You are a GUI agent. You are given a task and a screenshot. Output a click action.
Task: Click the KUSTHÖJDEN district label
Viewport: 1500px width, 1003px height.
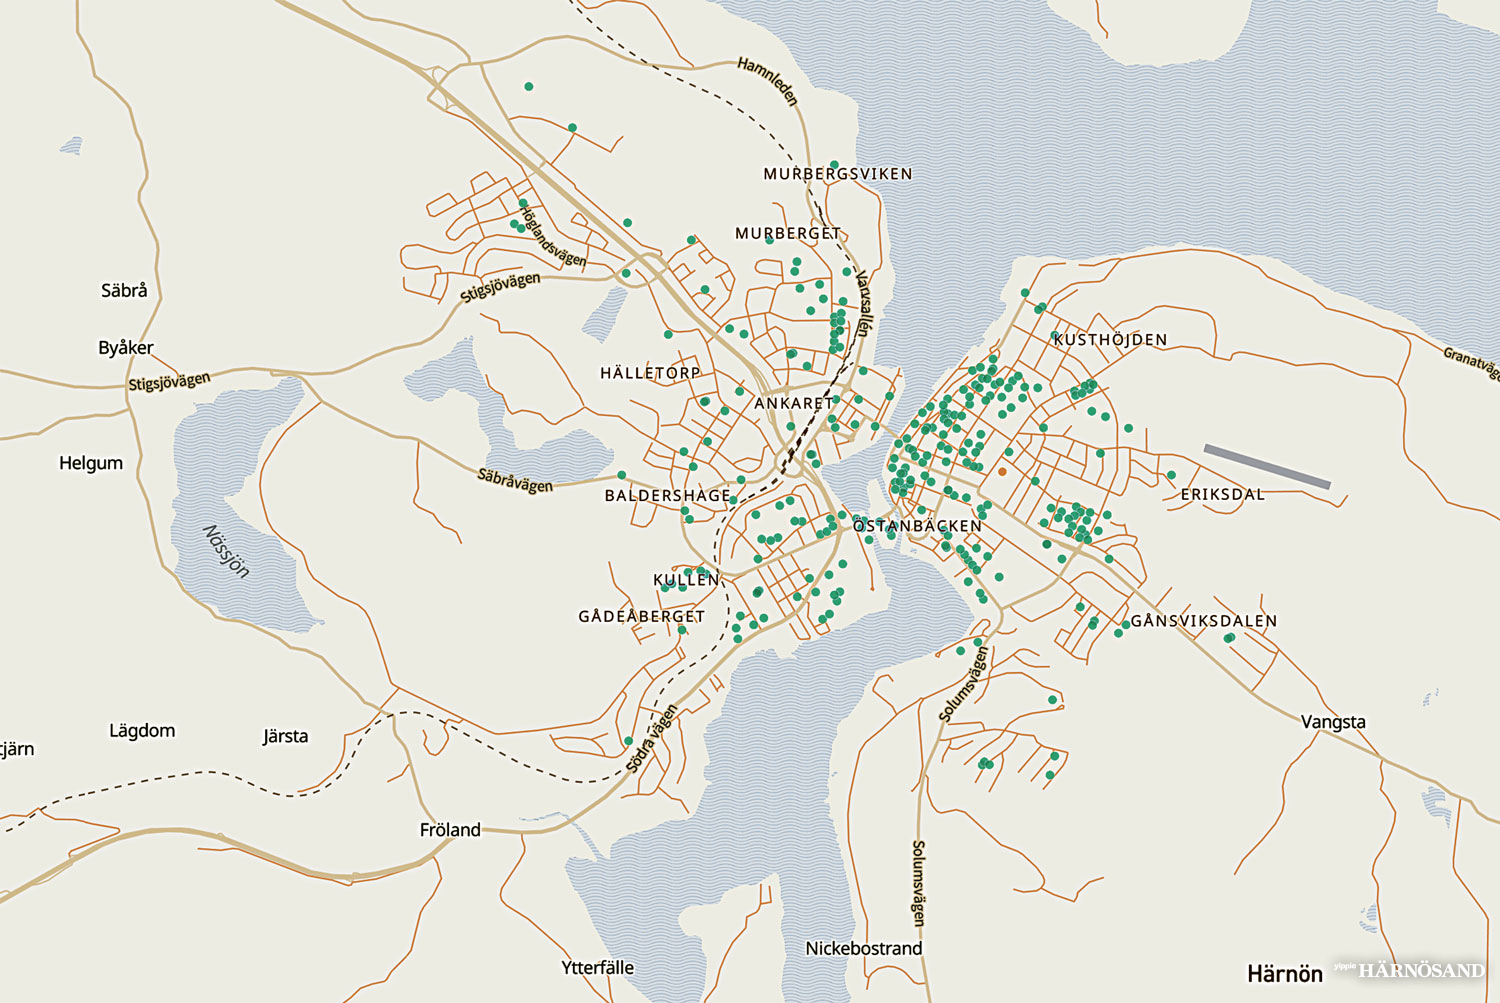pos(1110,340)
